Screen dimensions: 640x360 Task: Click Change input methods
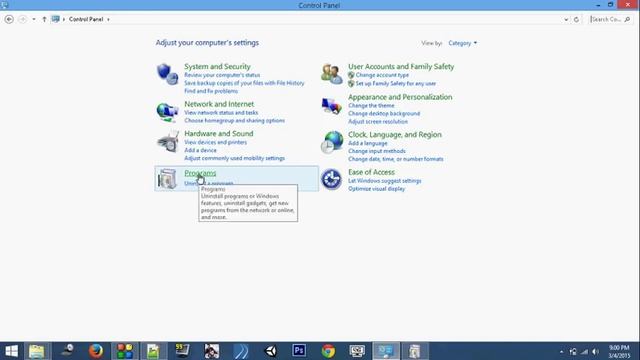(377, 151)
